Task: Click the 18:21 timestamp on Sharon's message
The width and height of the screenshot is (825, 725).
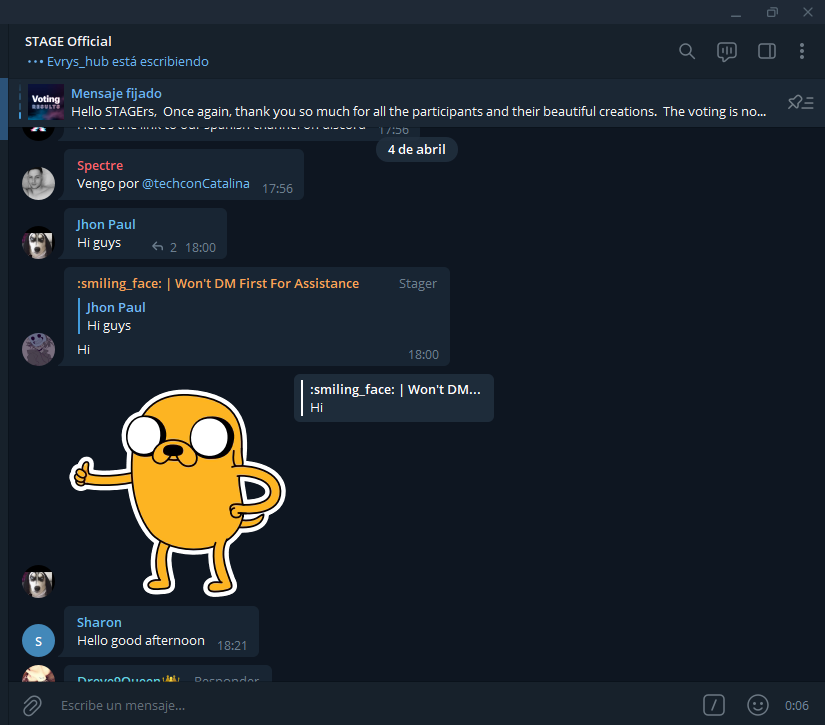Action: [x=232, y=646]
